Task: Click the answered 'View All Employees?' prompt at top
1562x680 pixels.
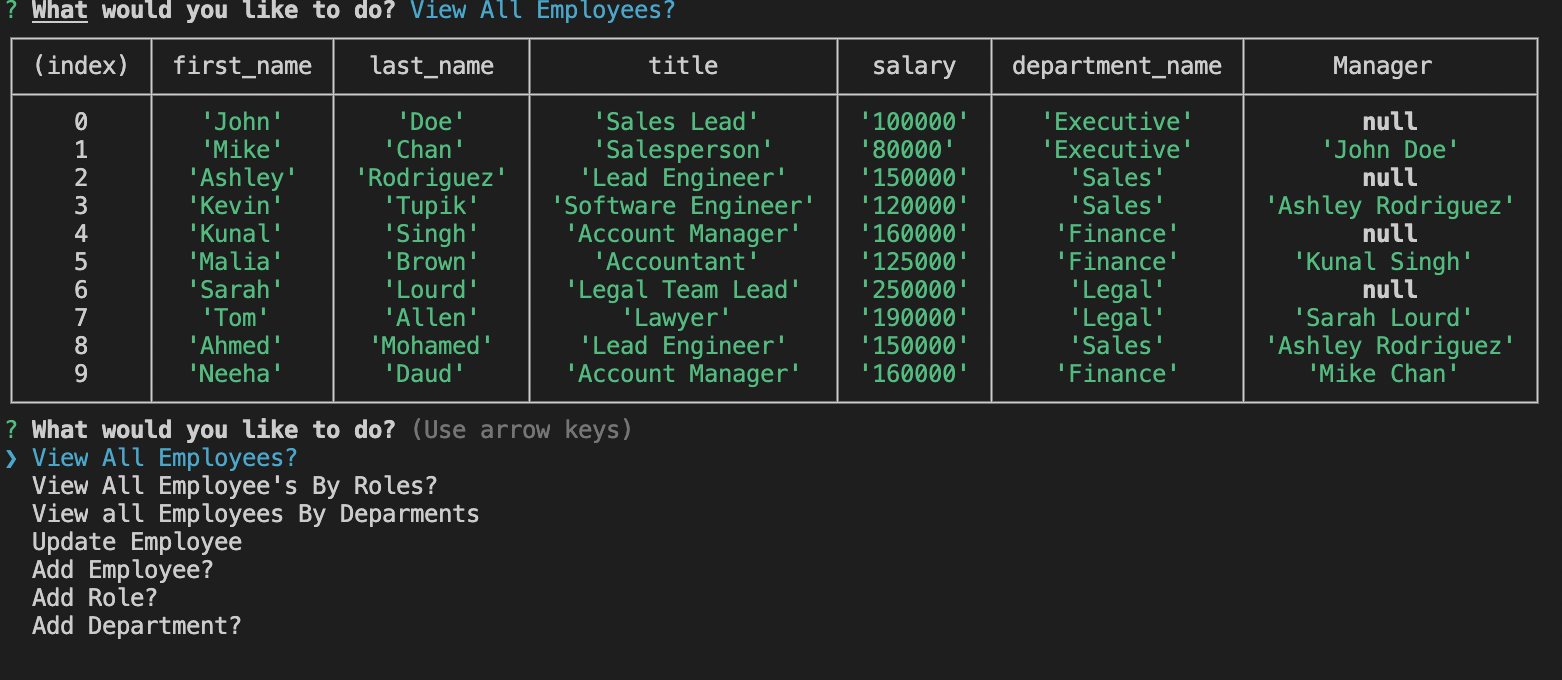Action: pyautogui.click(x=543, y=12)
